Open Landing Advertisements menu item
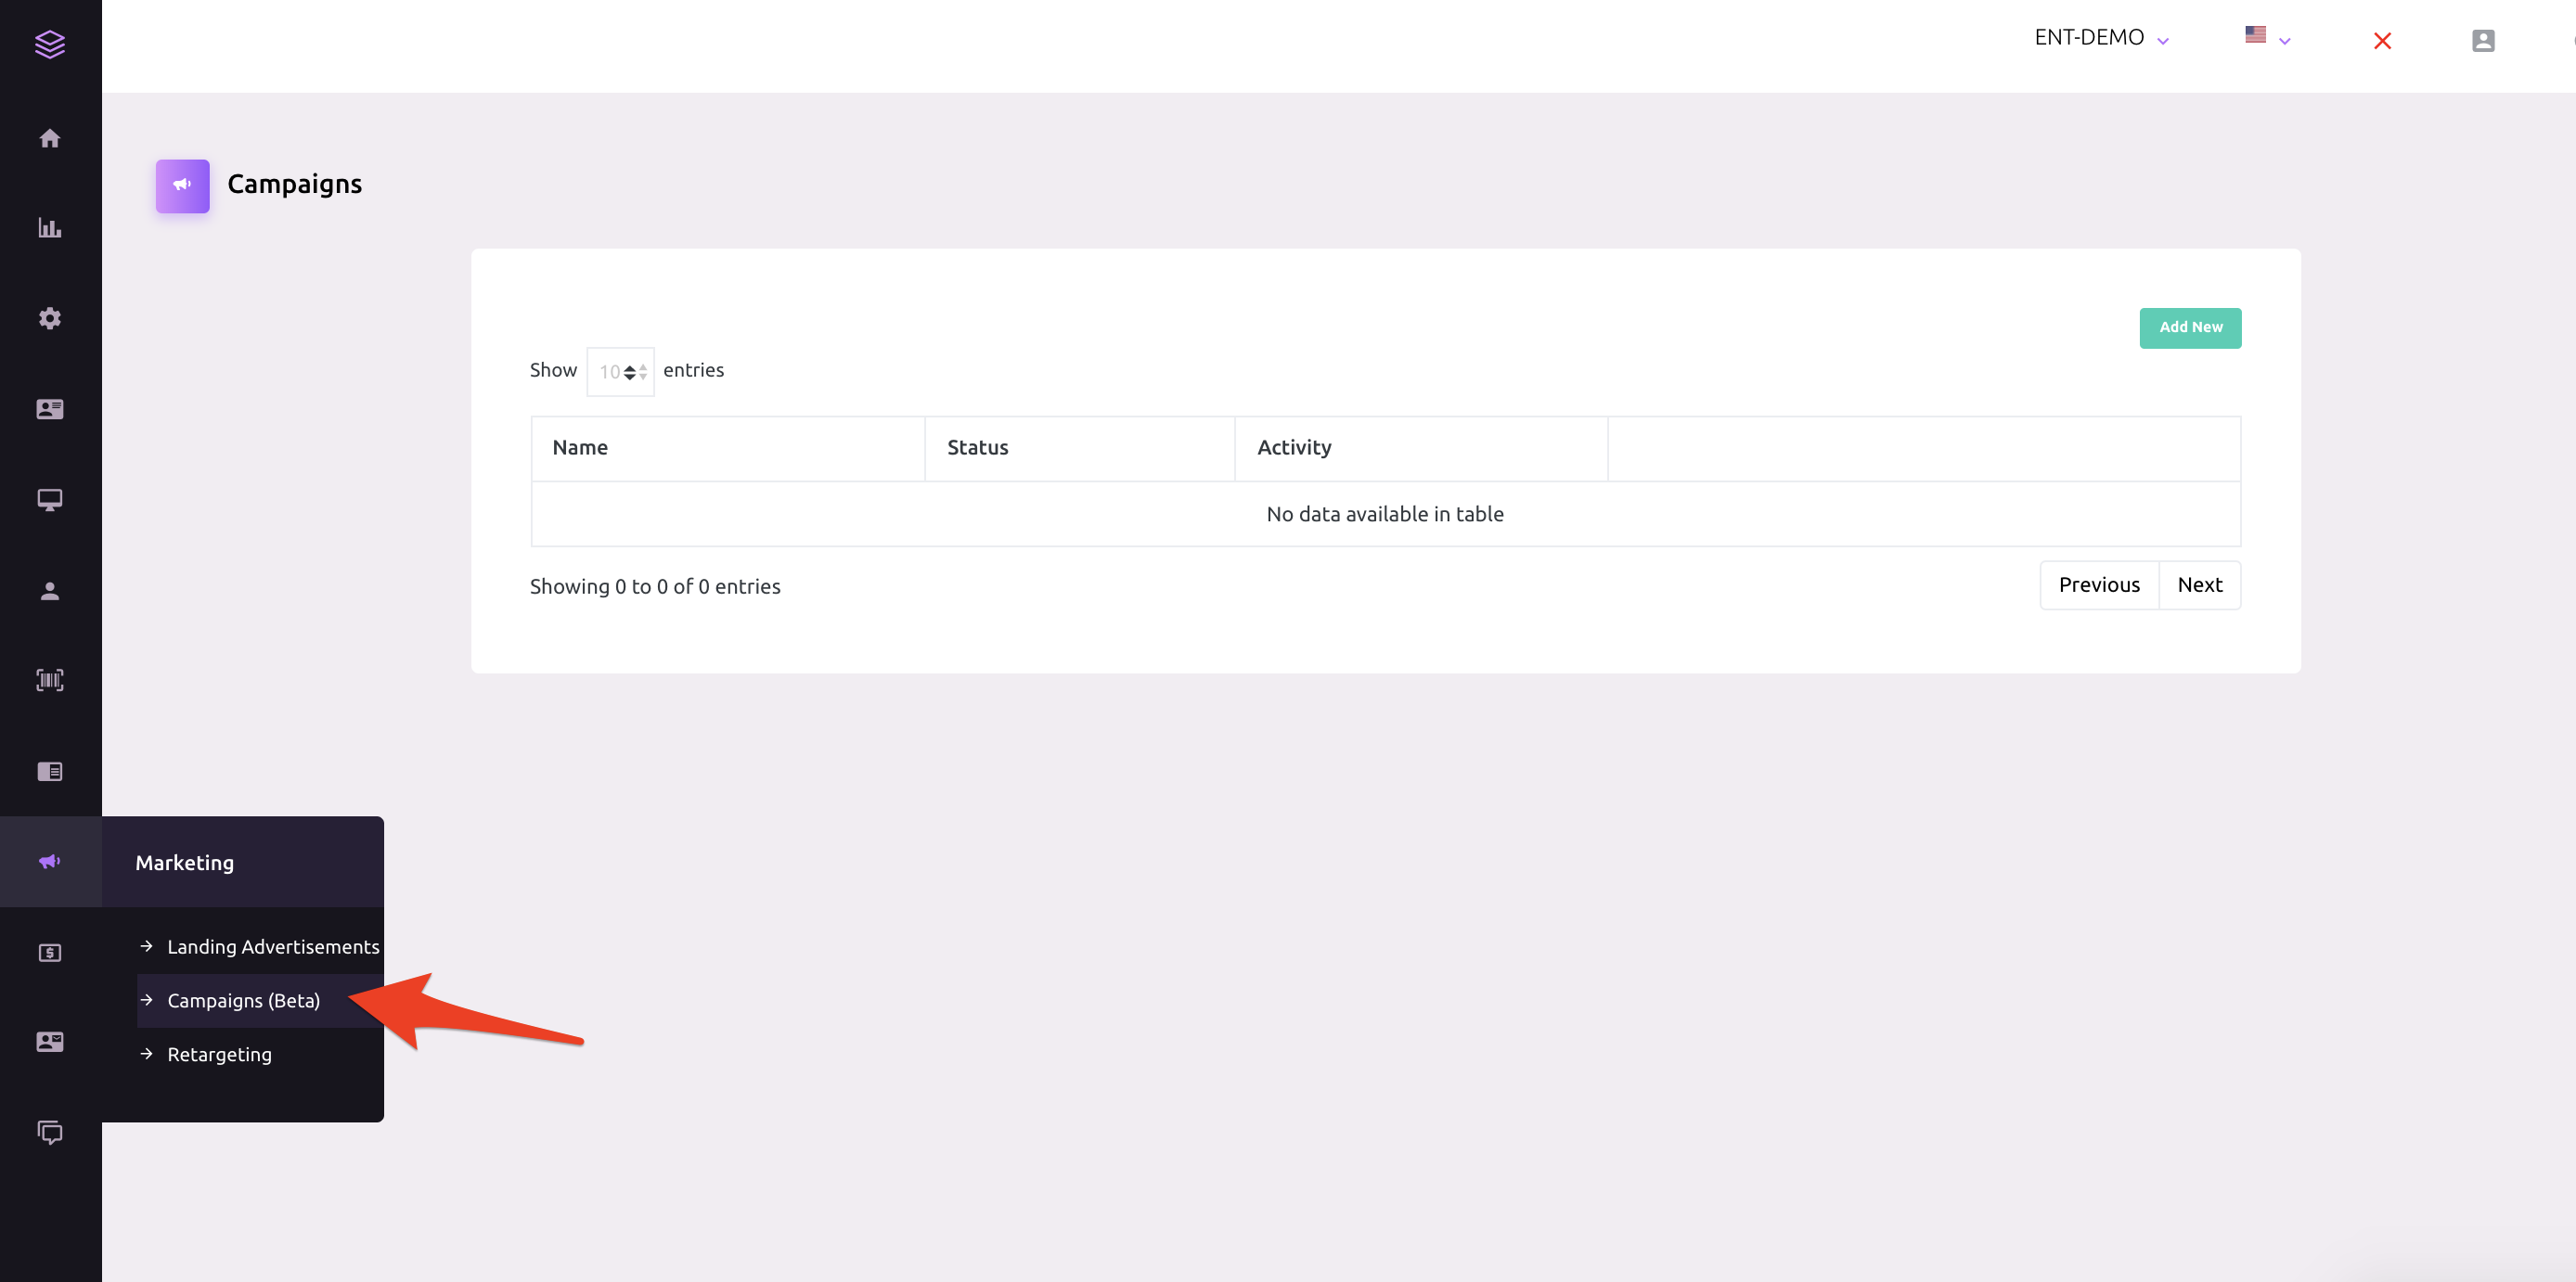 [260, 946]
